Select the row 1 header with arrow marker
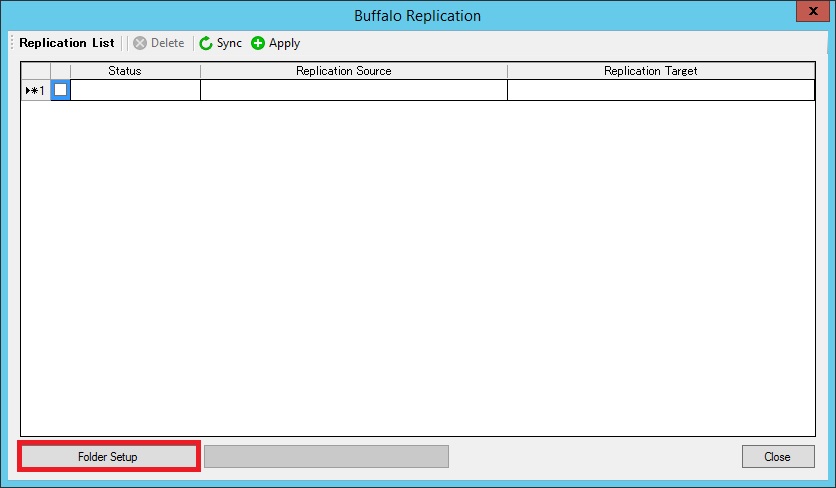This screenshot has height=488, width=836. coord(35,90)
